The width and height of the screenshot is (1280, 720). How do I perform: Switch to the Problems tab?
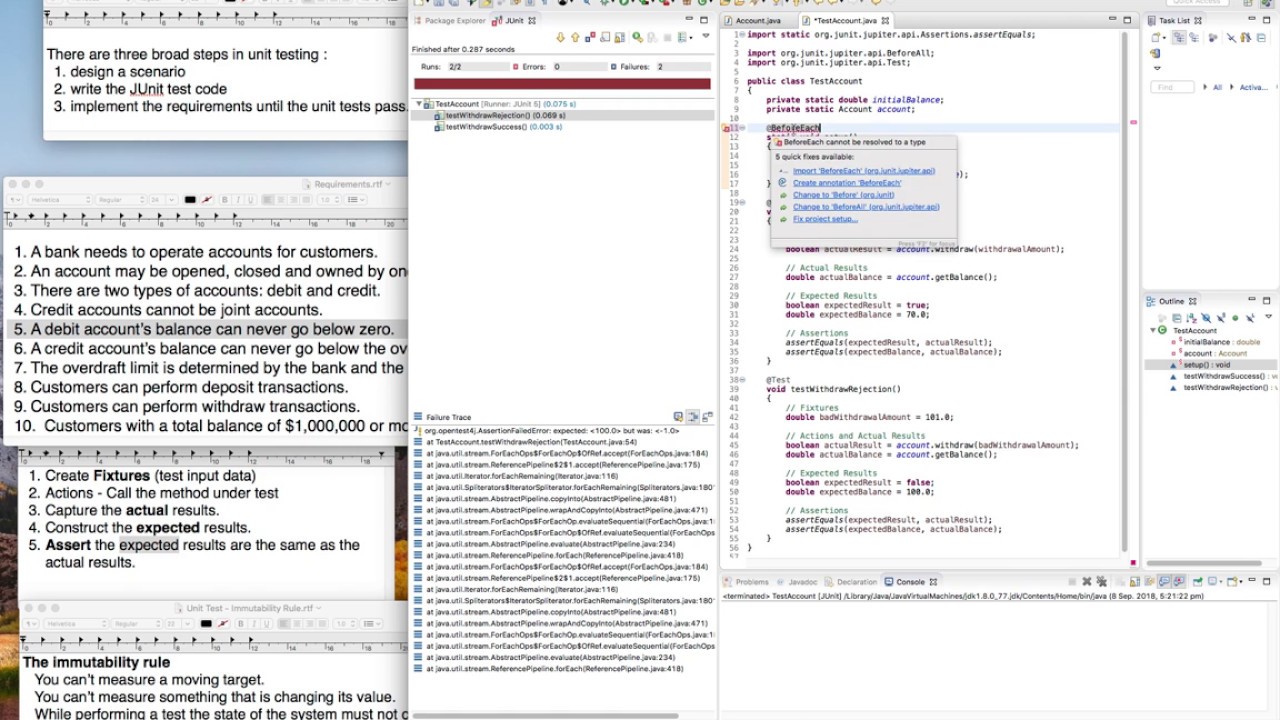pos(752,582)
